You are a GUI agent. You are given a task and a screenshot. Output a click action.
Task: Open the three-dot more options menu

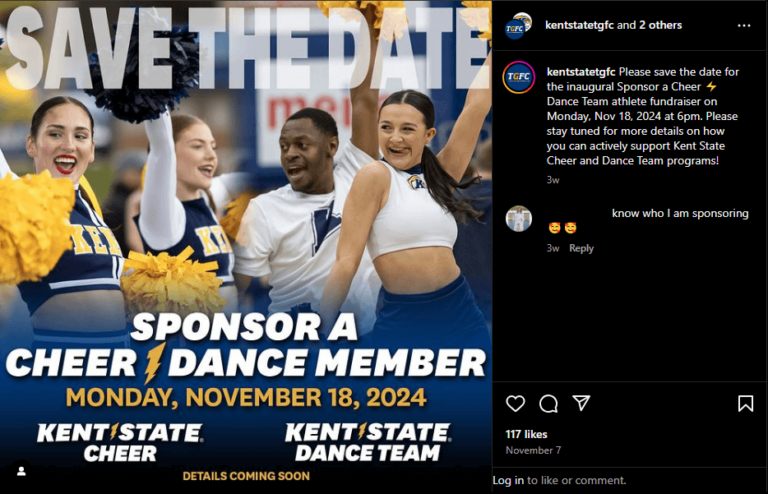pyautogui.click(x=744, y=25)
